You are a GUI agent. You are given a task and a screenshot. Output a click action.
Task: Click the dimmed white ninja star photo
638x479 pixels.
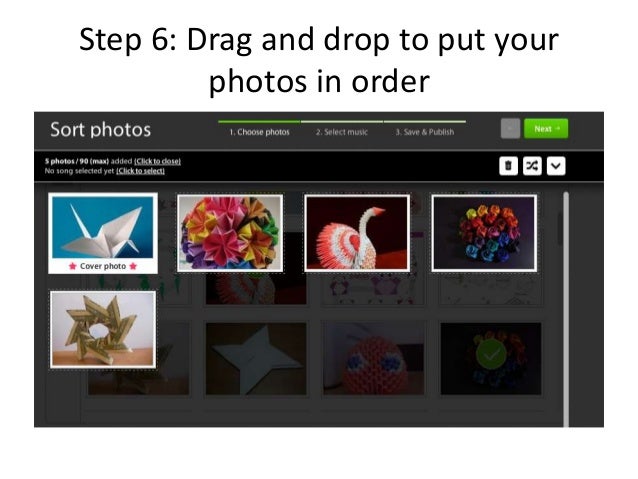(256, 359)
